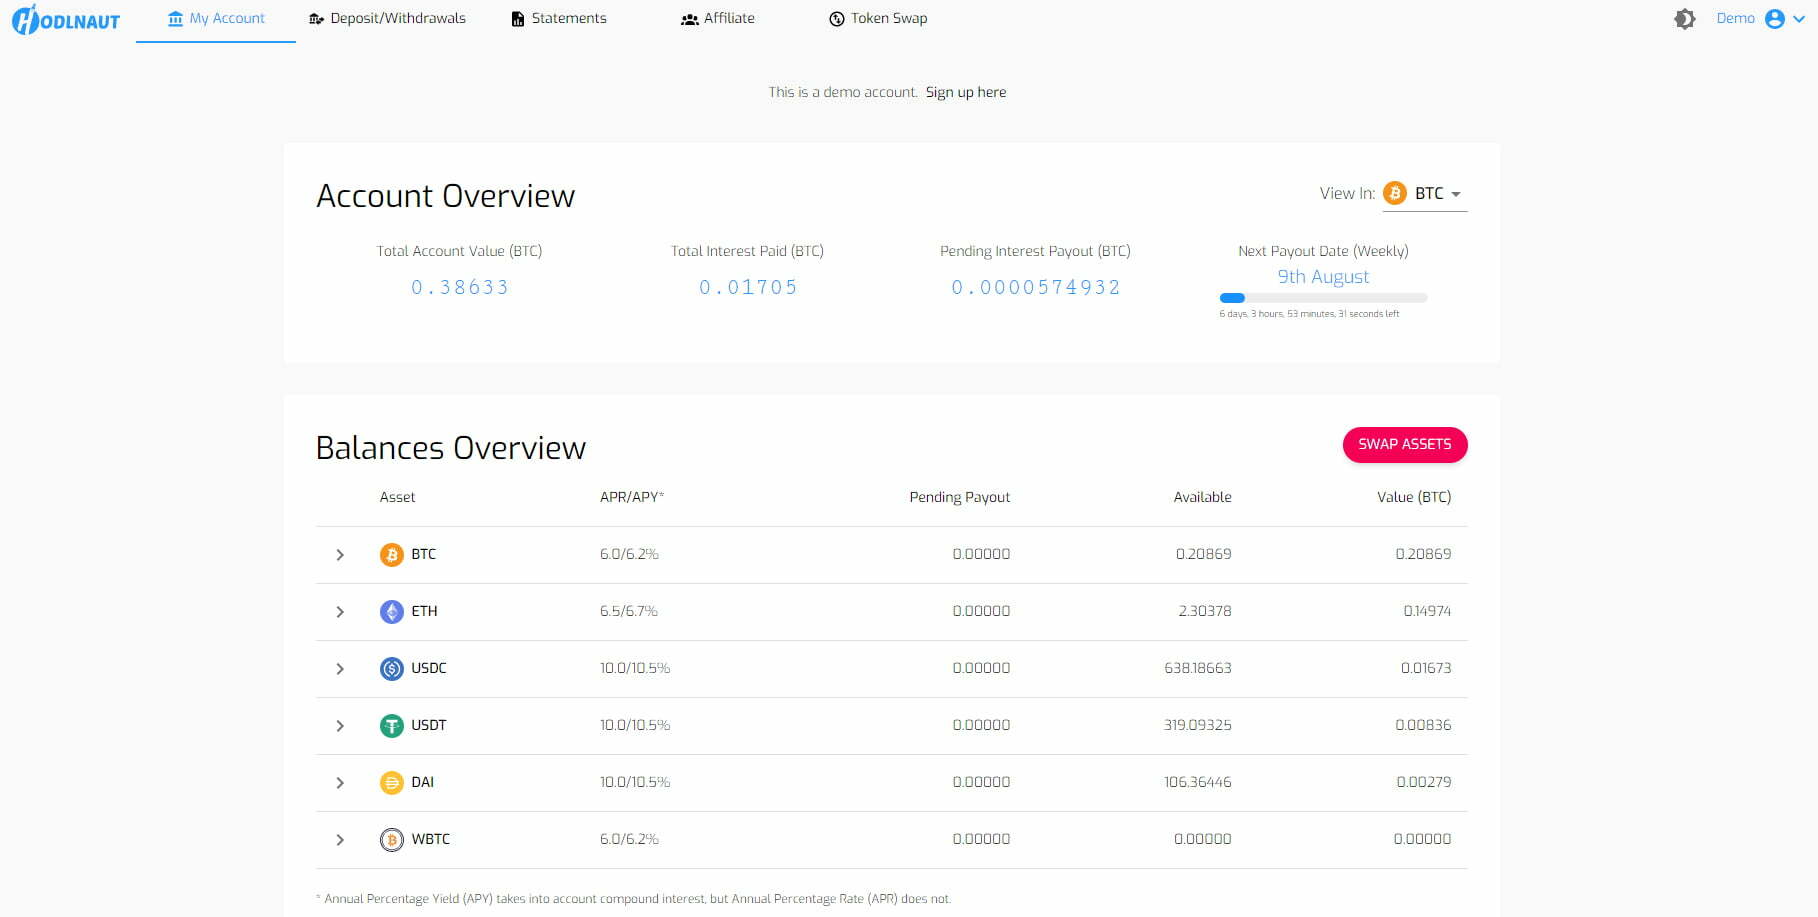Click the USDC coin icon
Viewport: 1818px width, 917px height.
[x=389, y=668]
